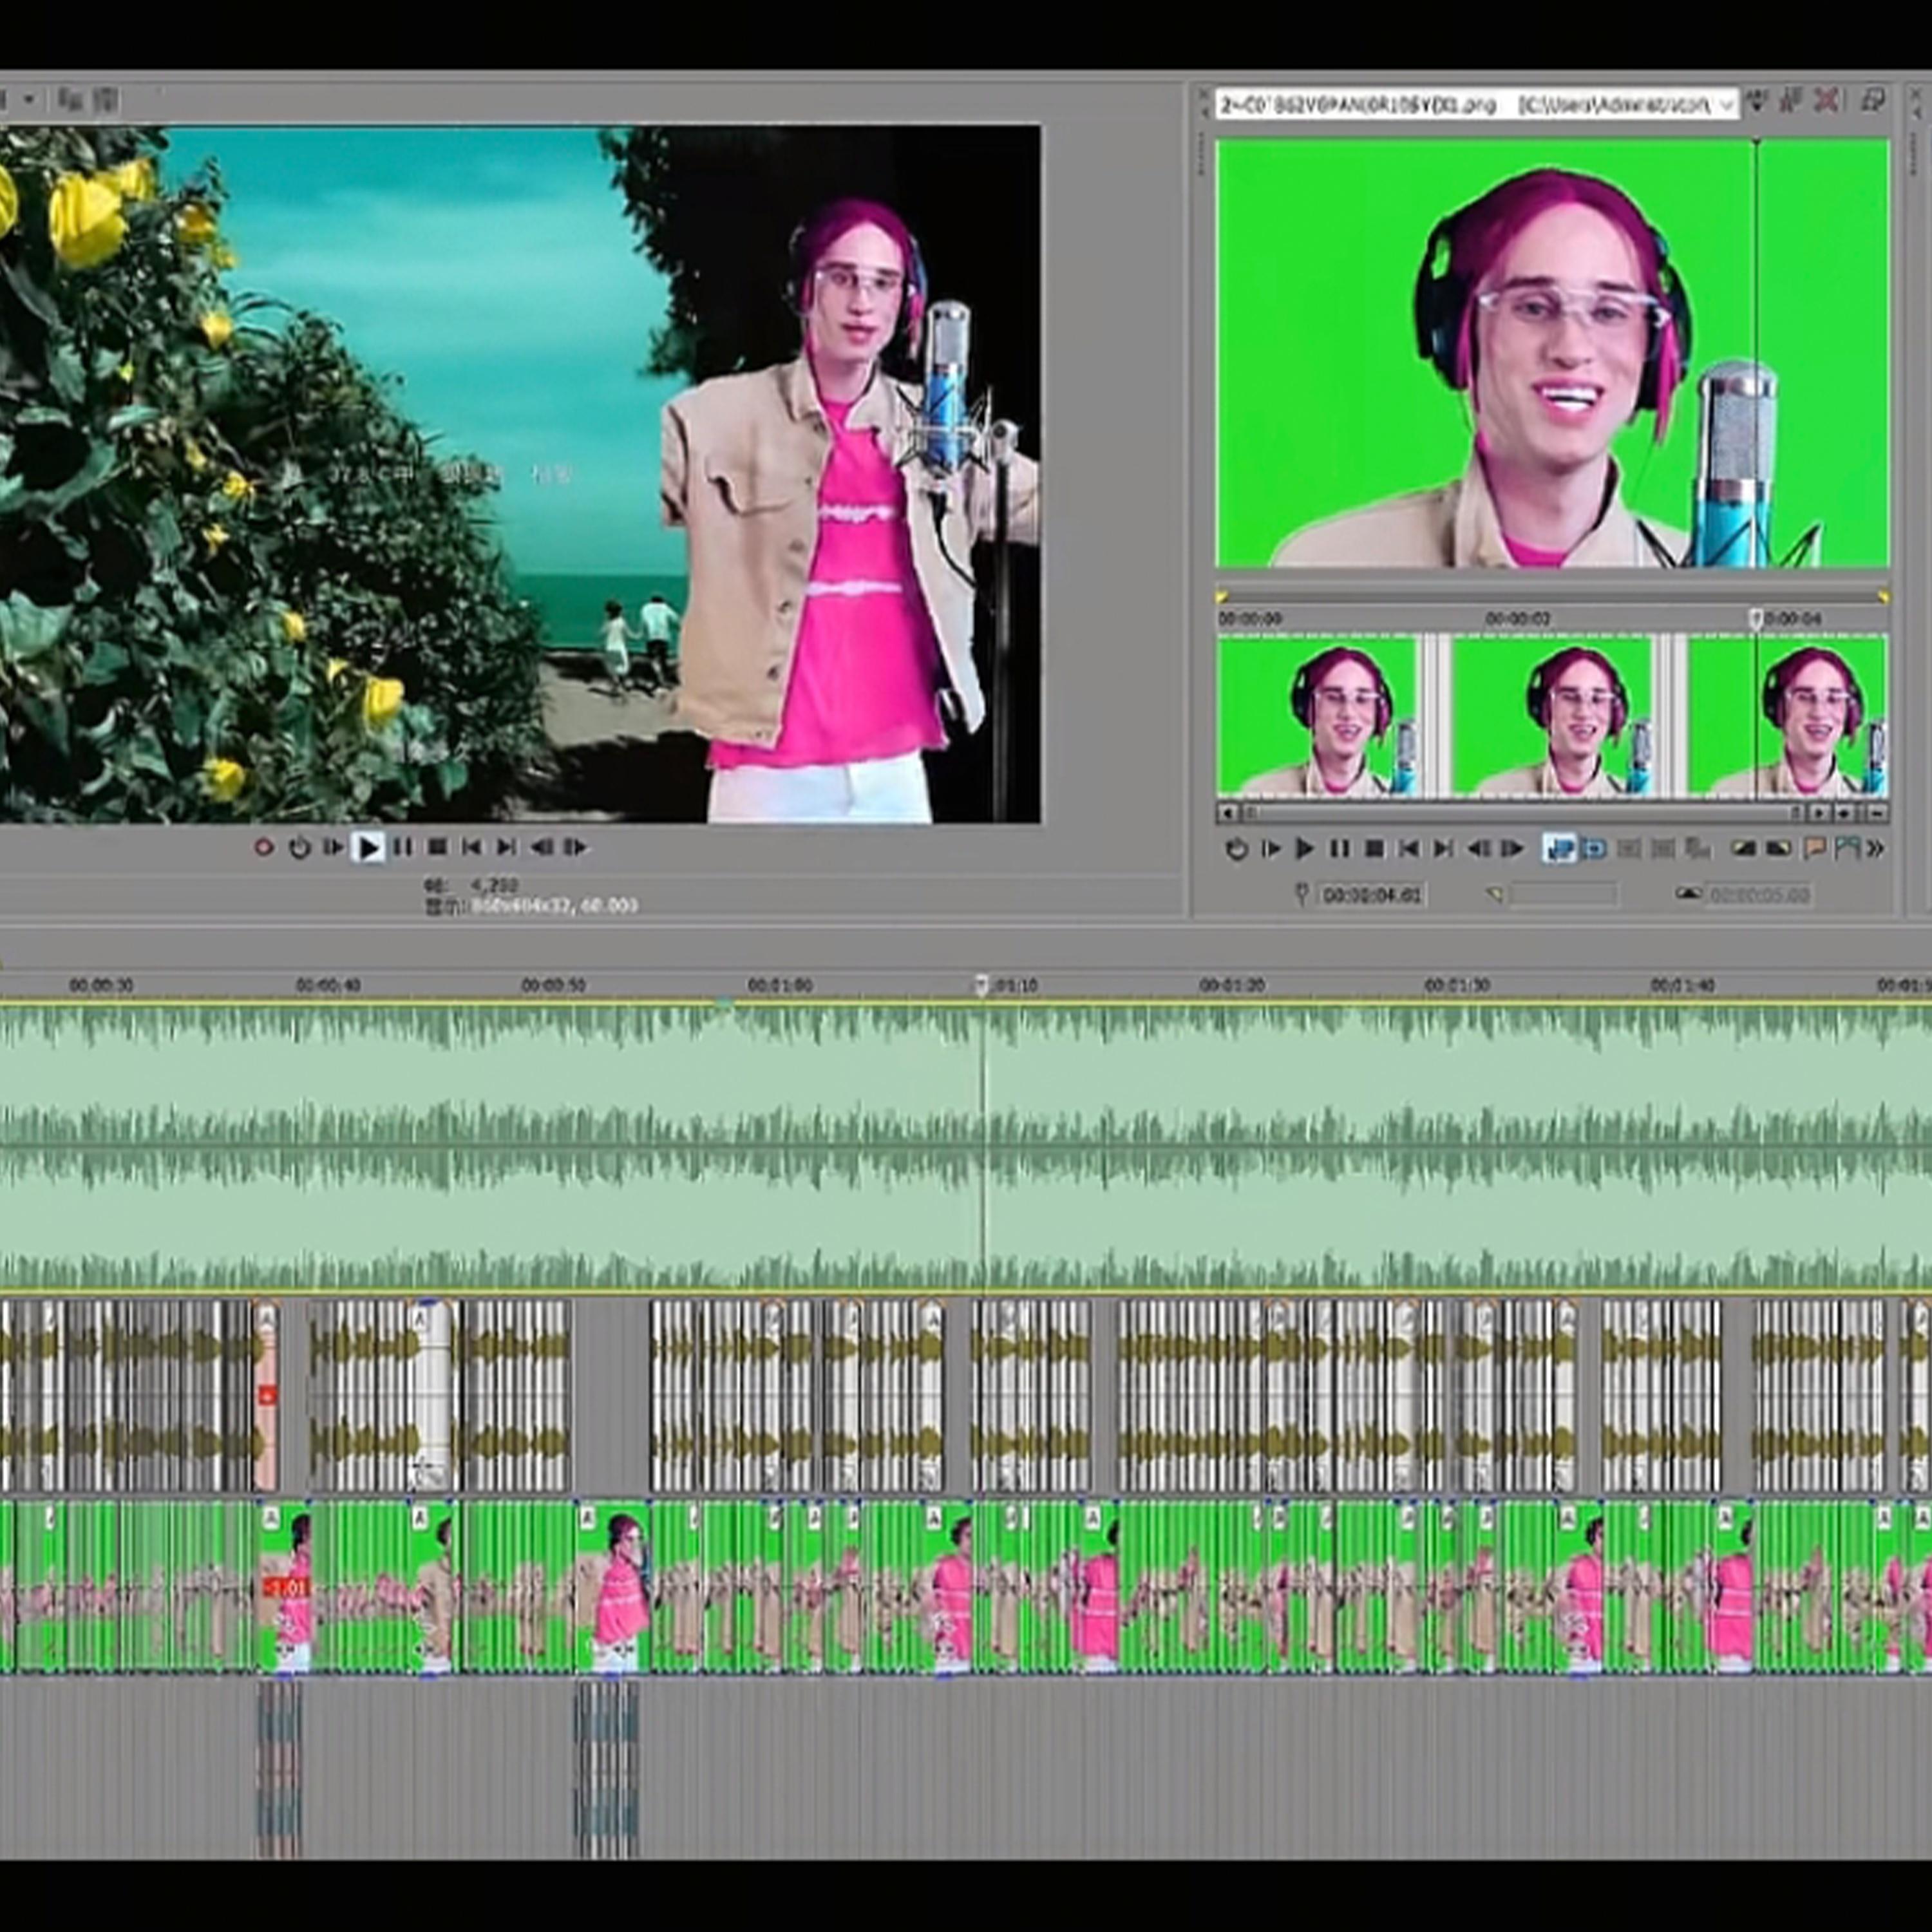The height and width of the screenshot is (1932, 1932).
Task: Click Record button in preview transport
Action: click(263, 848)
